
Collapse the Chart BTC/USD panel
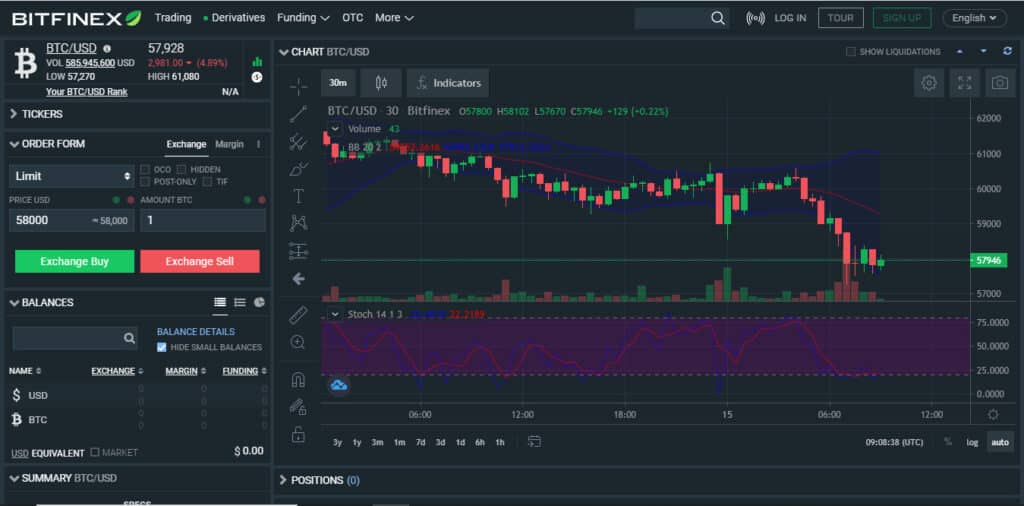pyautogui.click(x=283, y=52)
